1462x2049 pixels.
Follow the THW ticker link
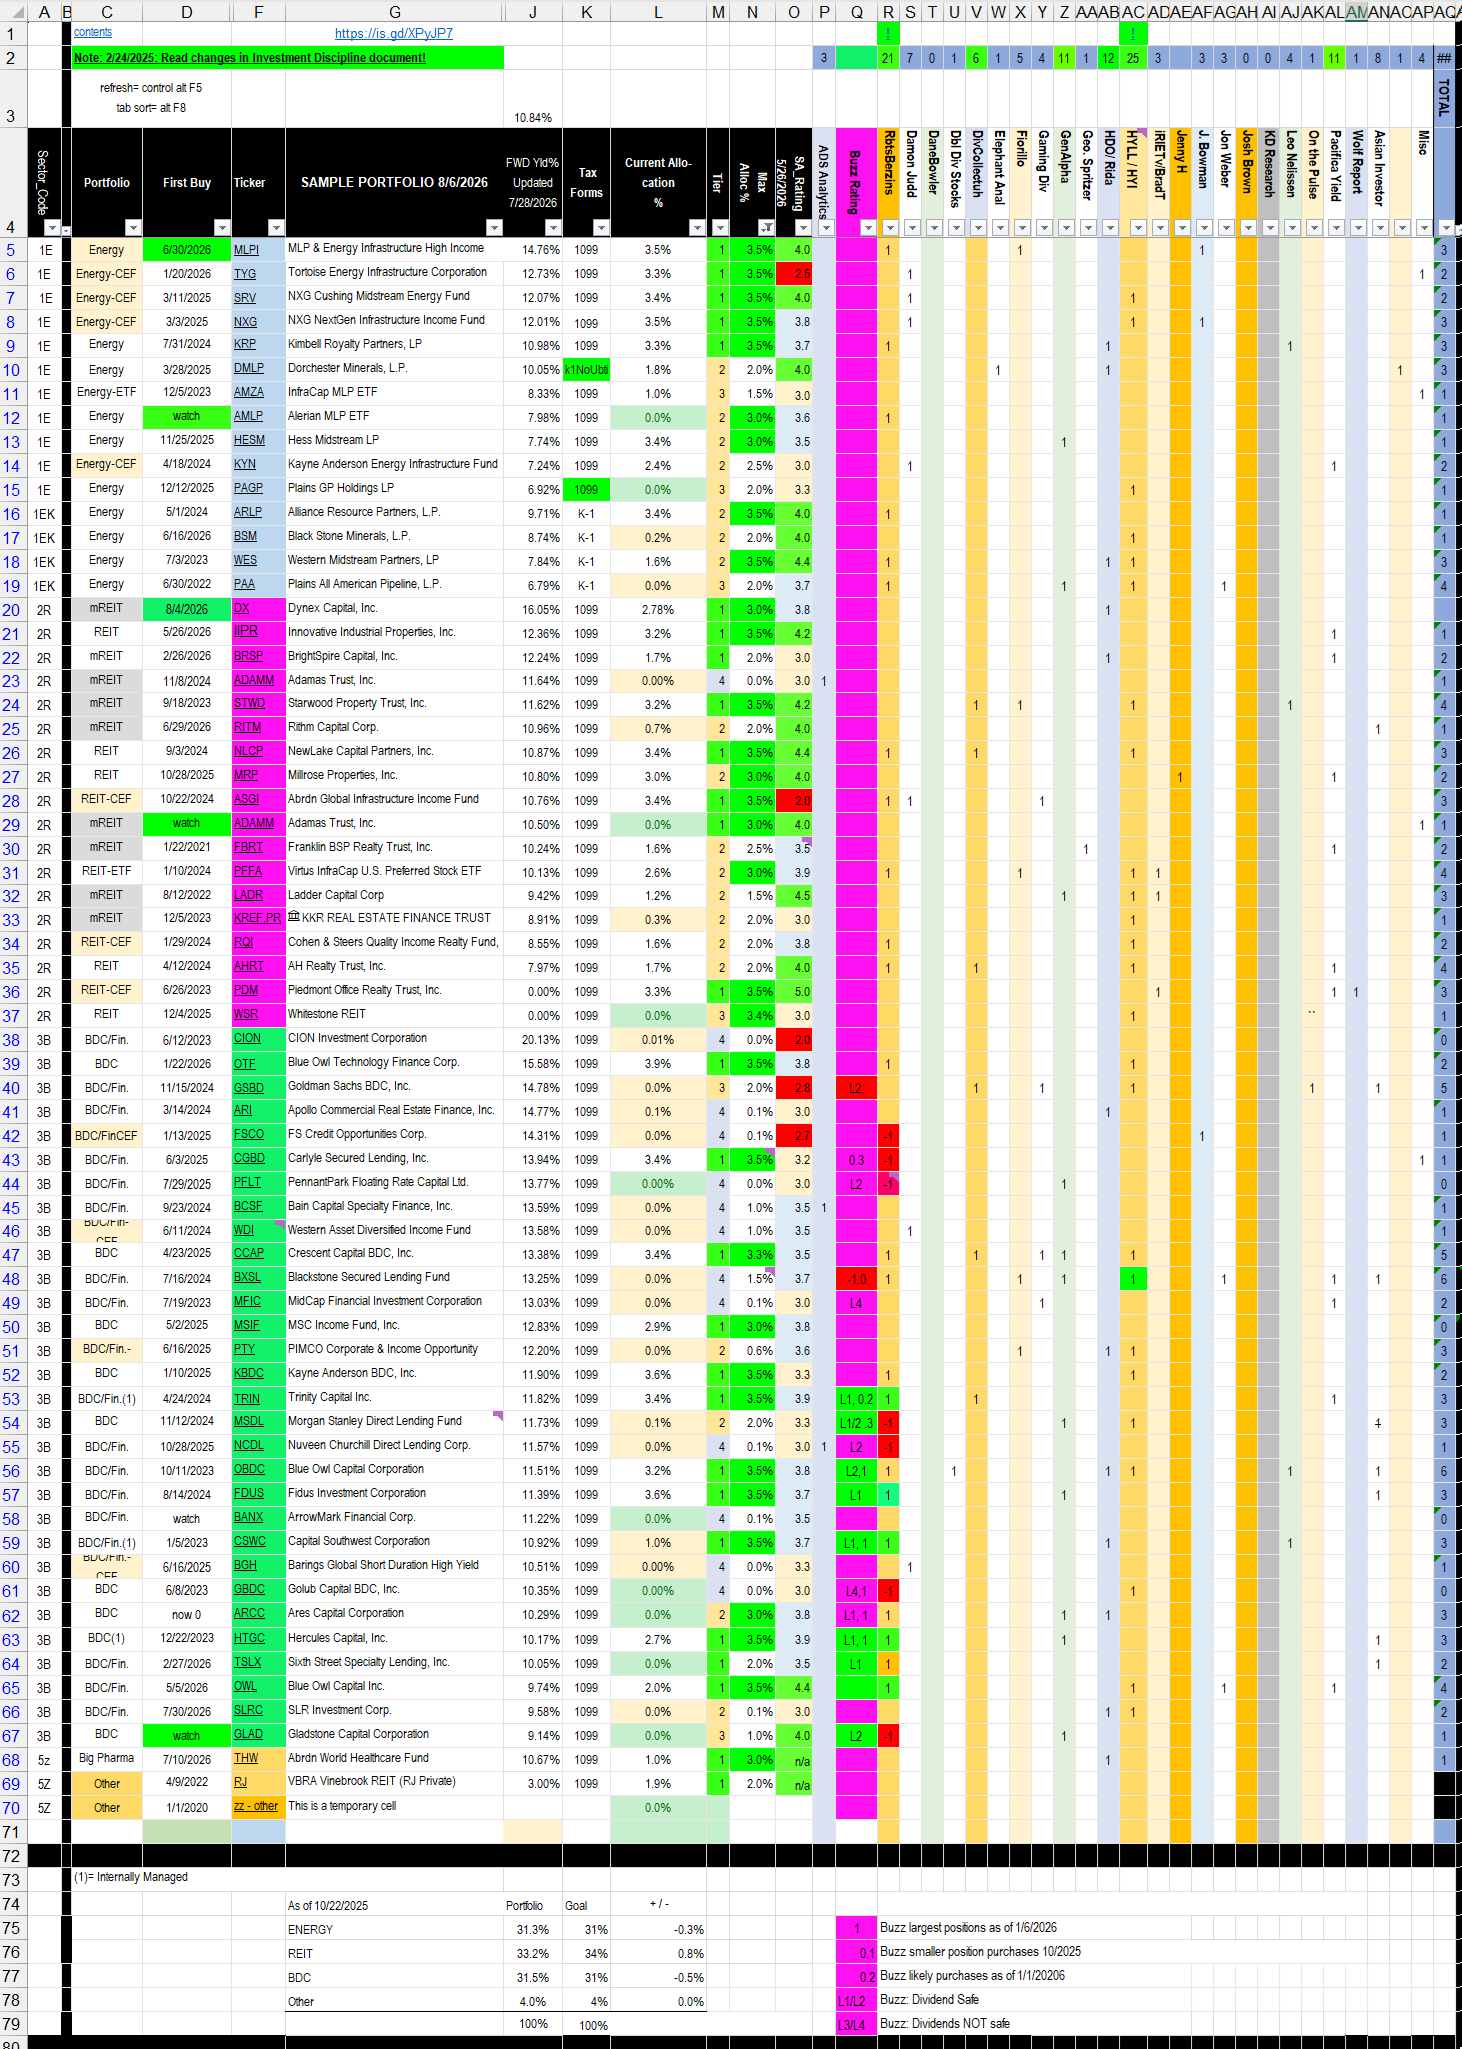coord(246,1758)
